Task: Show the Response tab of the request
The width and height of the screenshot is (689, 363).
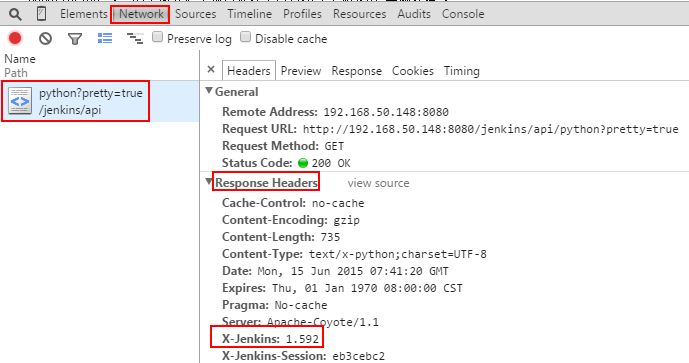Action: pos(356,71)
